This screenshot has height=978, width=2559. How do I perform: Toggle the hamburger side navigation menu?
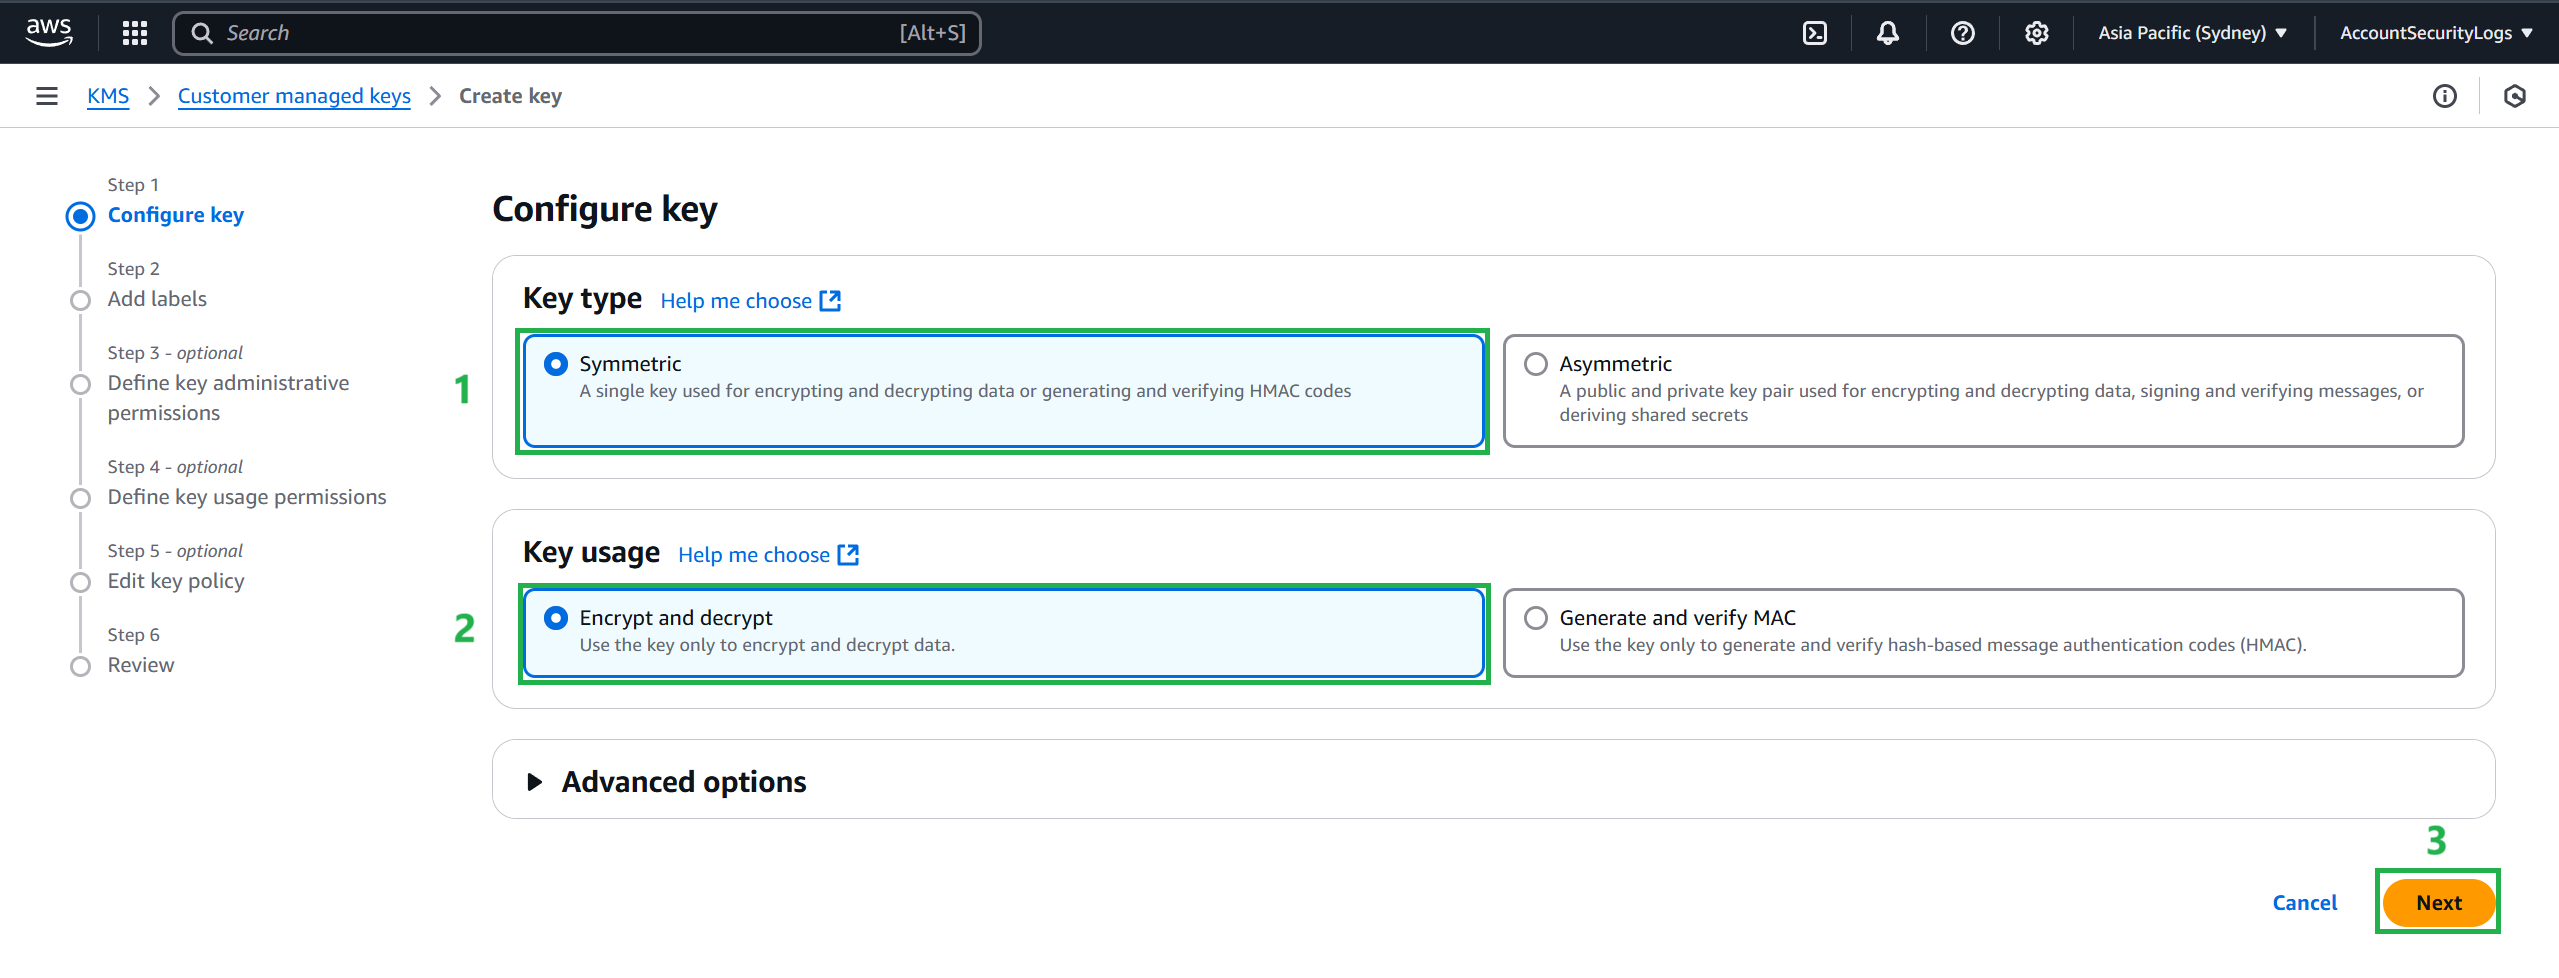46,96
